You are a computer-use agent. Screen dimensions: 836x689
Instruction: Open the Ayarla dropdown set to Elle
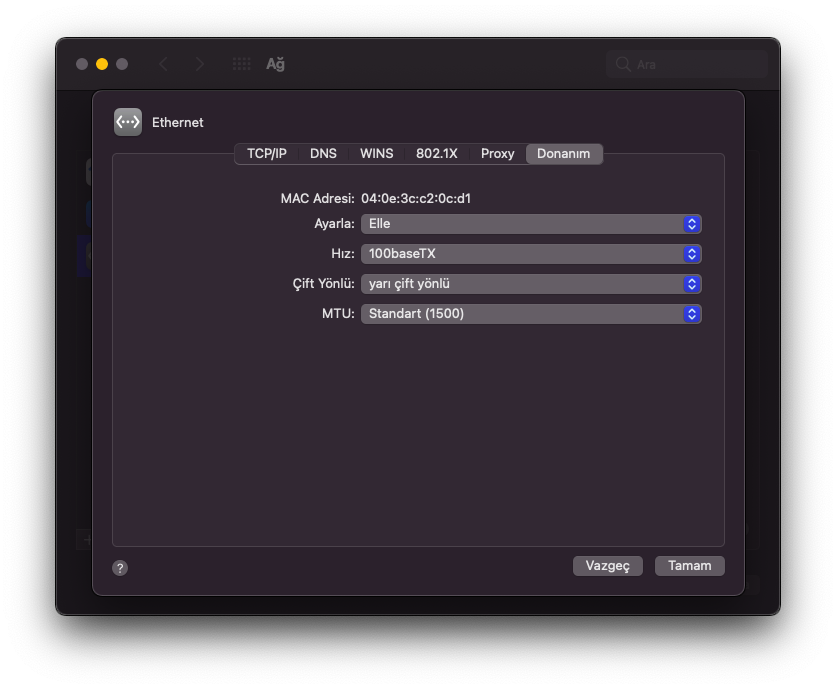pos(530,224)
